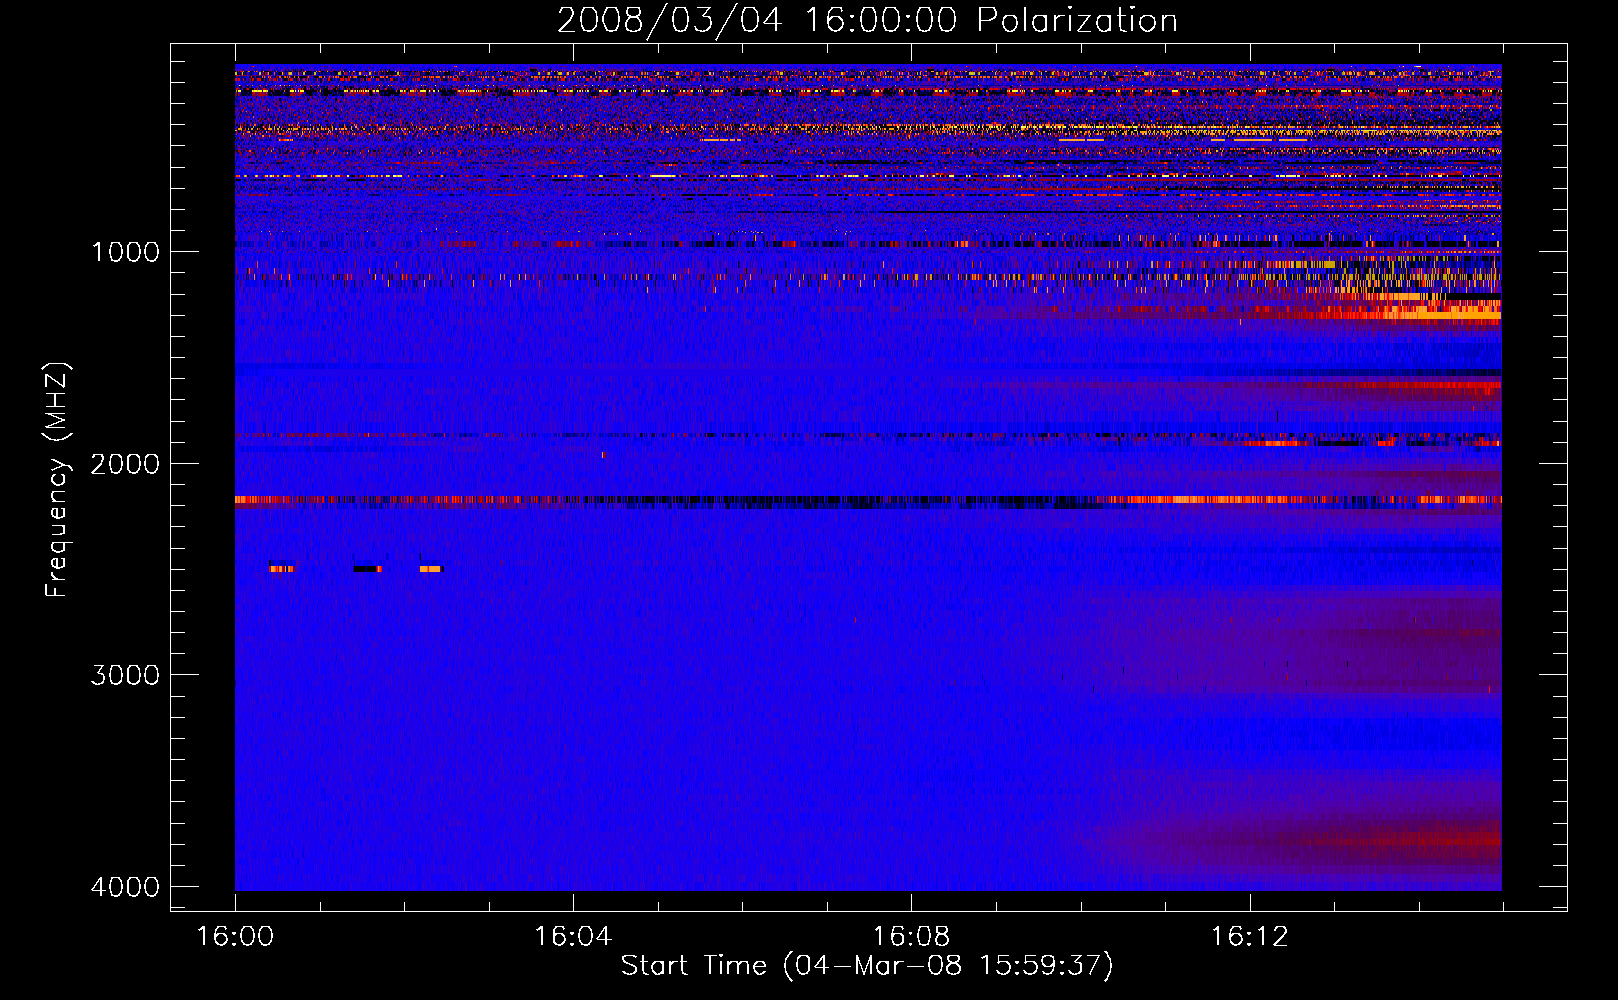Select the 2000 frequency tick label
This screenshot has height=1000, width=1618.
click(125, 463)
